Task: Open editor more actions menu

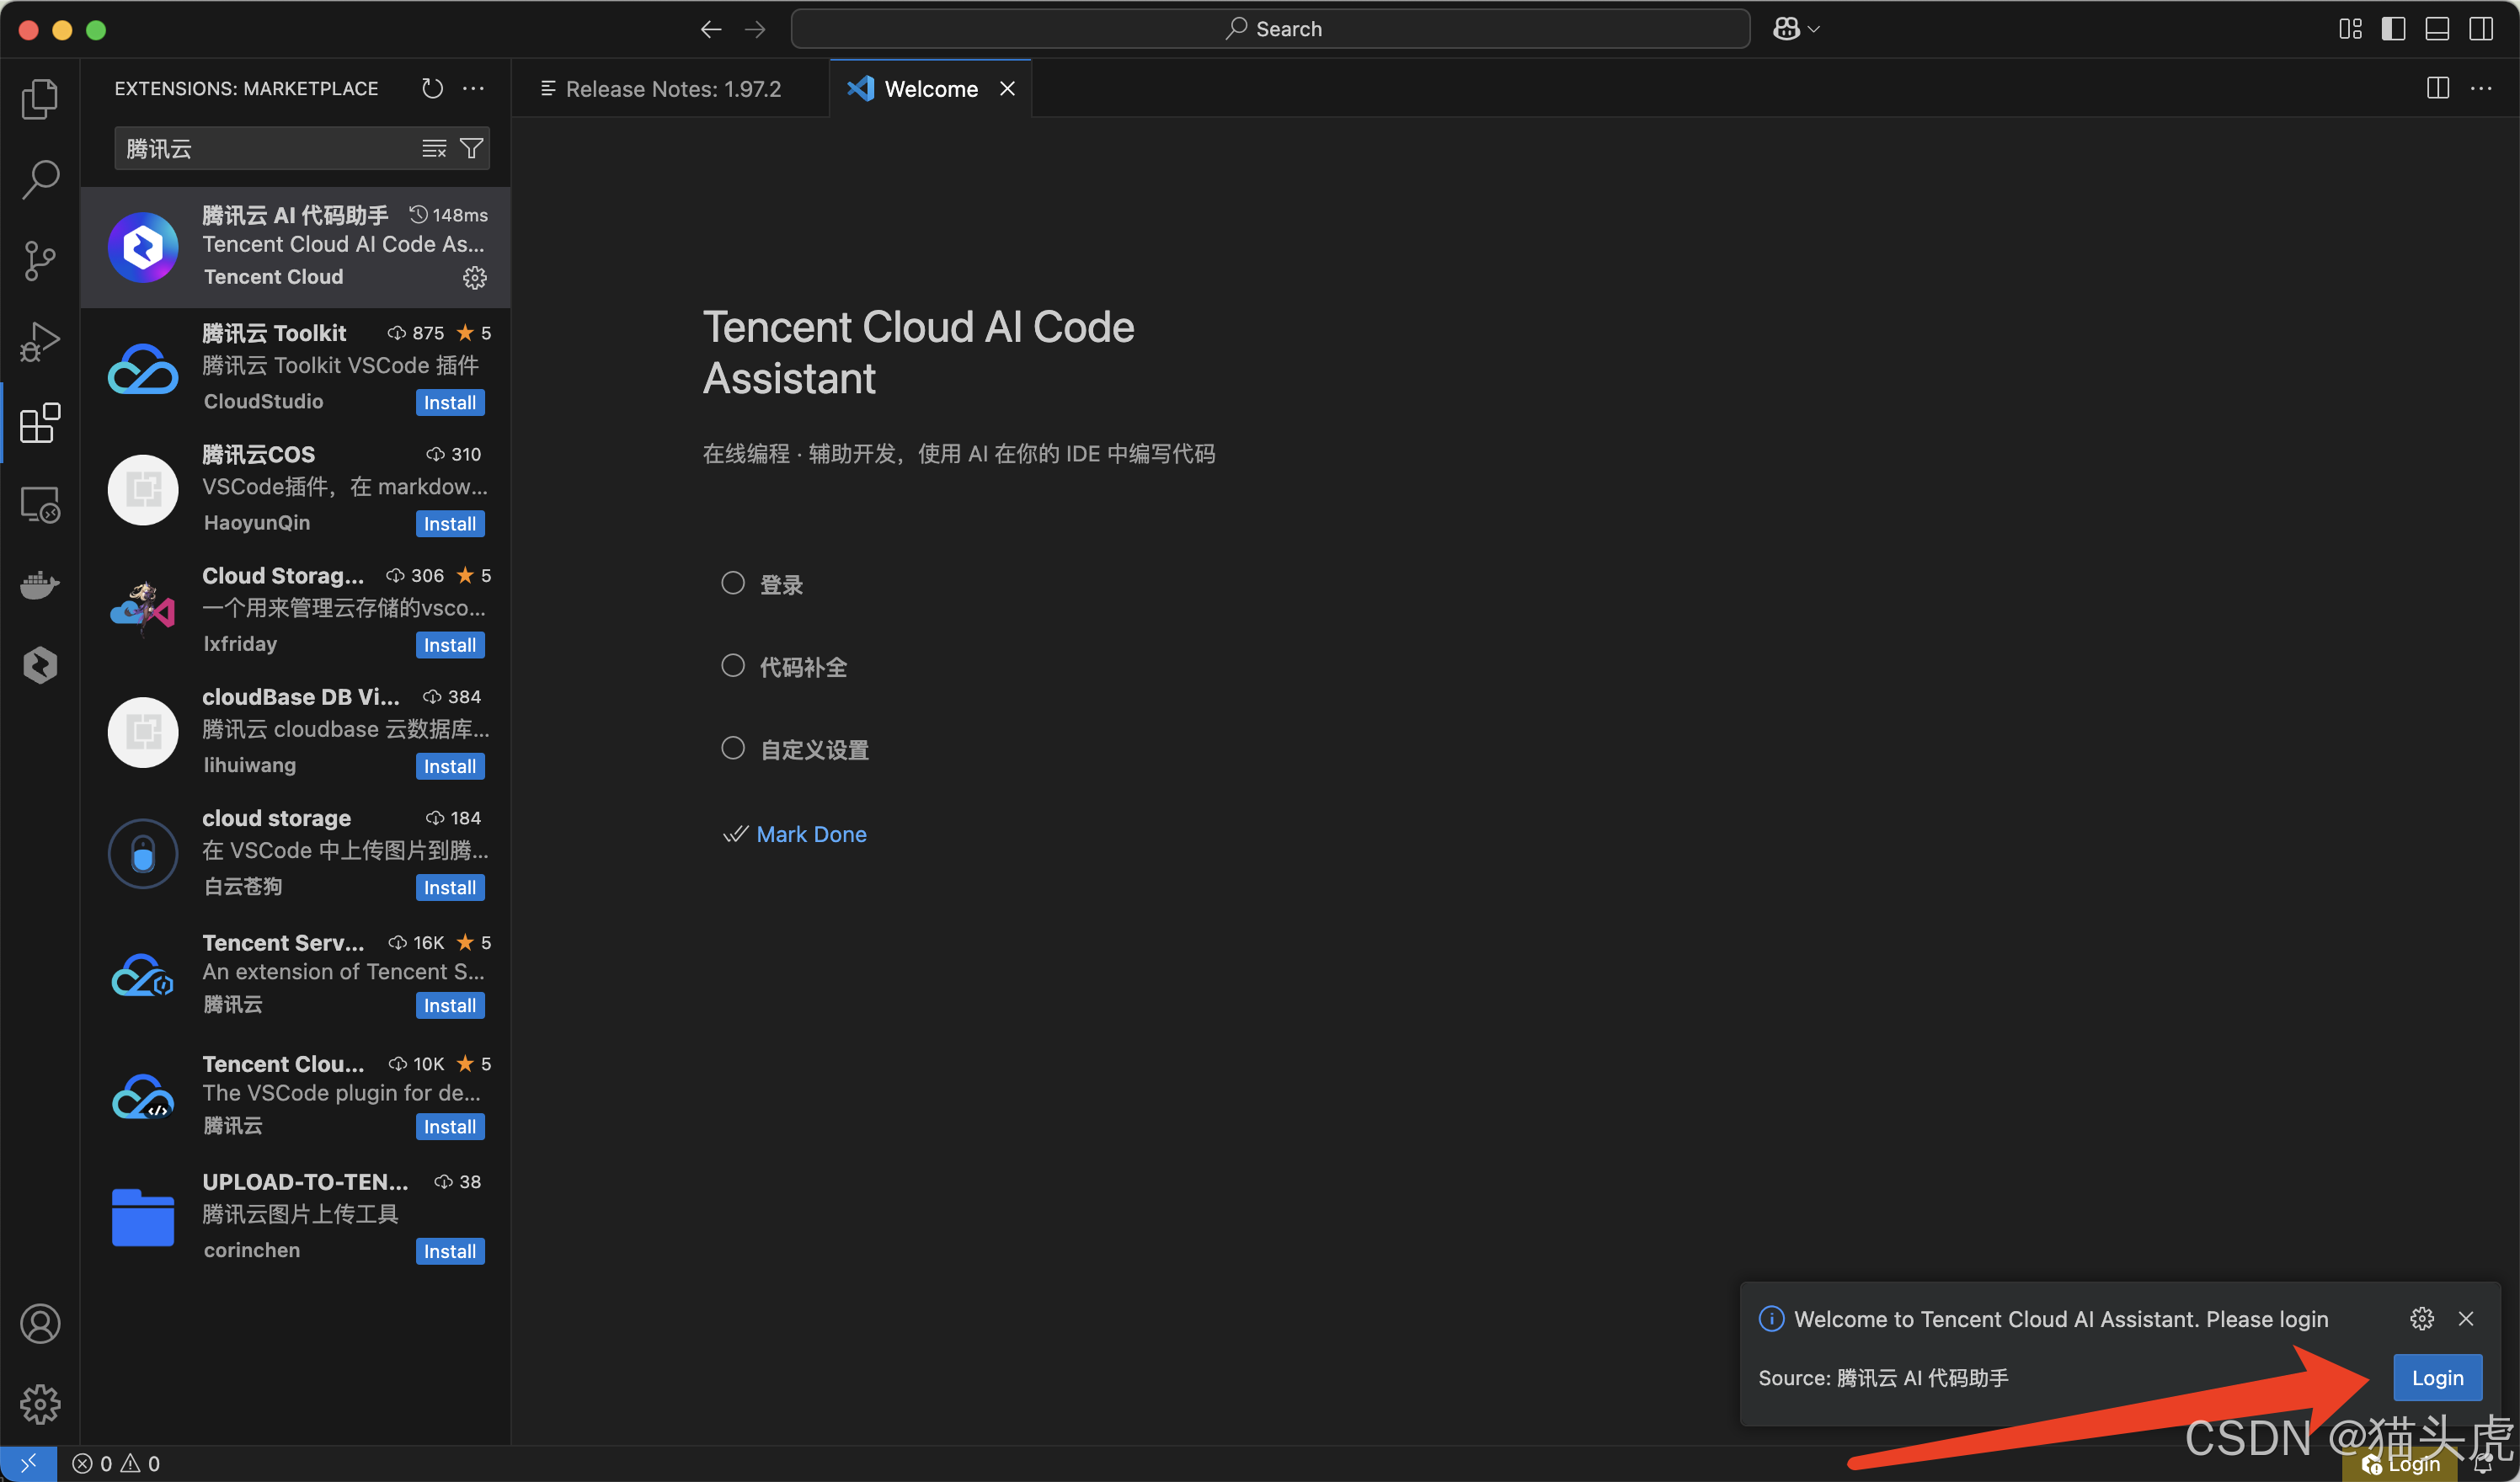Action: (2484, 88)
